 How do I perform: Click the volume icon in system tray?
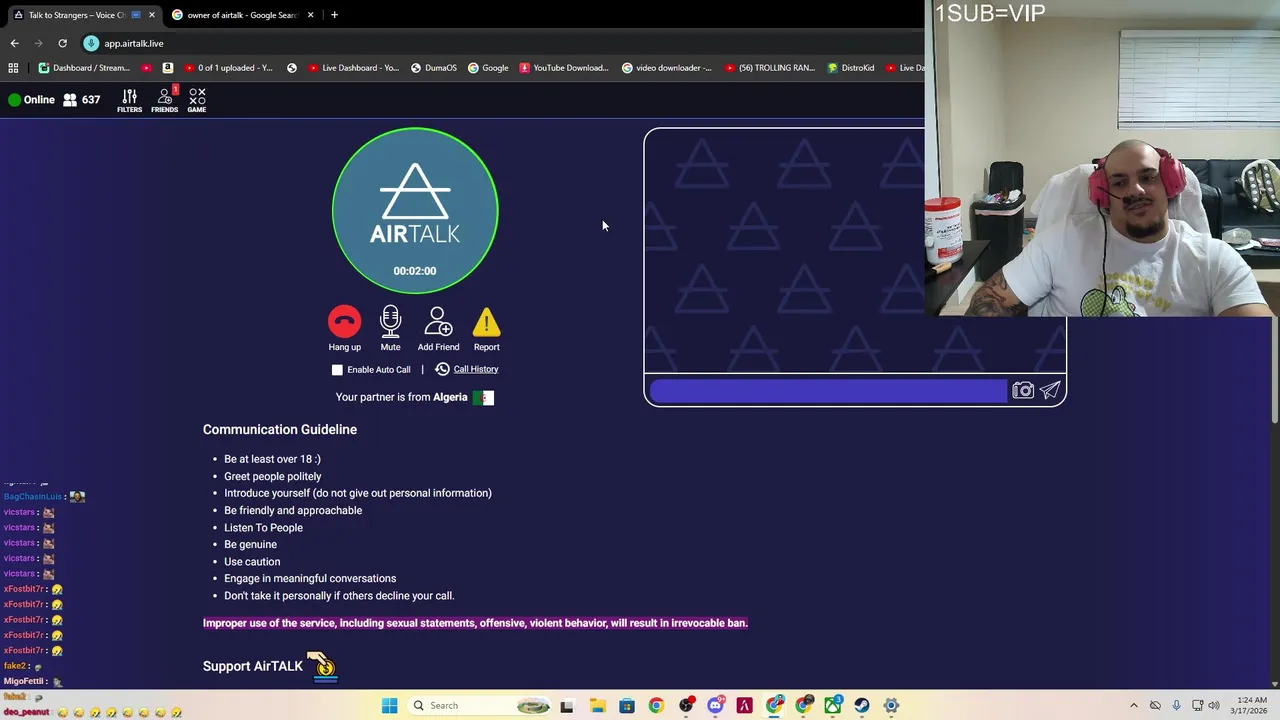[x=1215, y=705]
